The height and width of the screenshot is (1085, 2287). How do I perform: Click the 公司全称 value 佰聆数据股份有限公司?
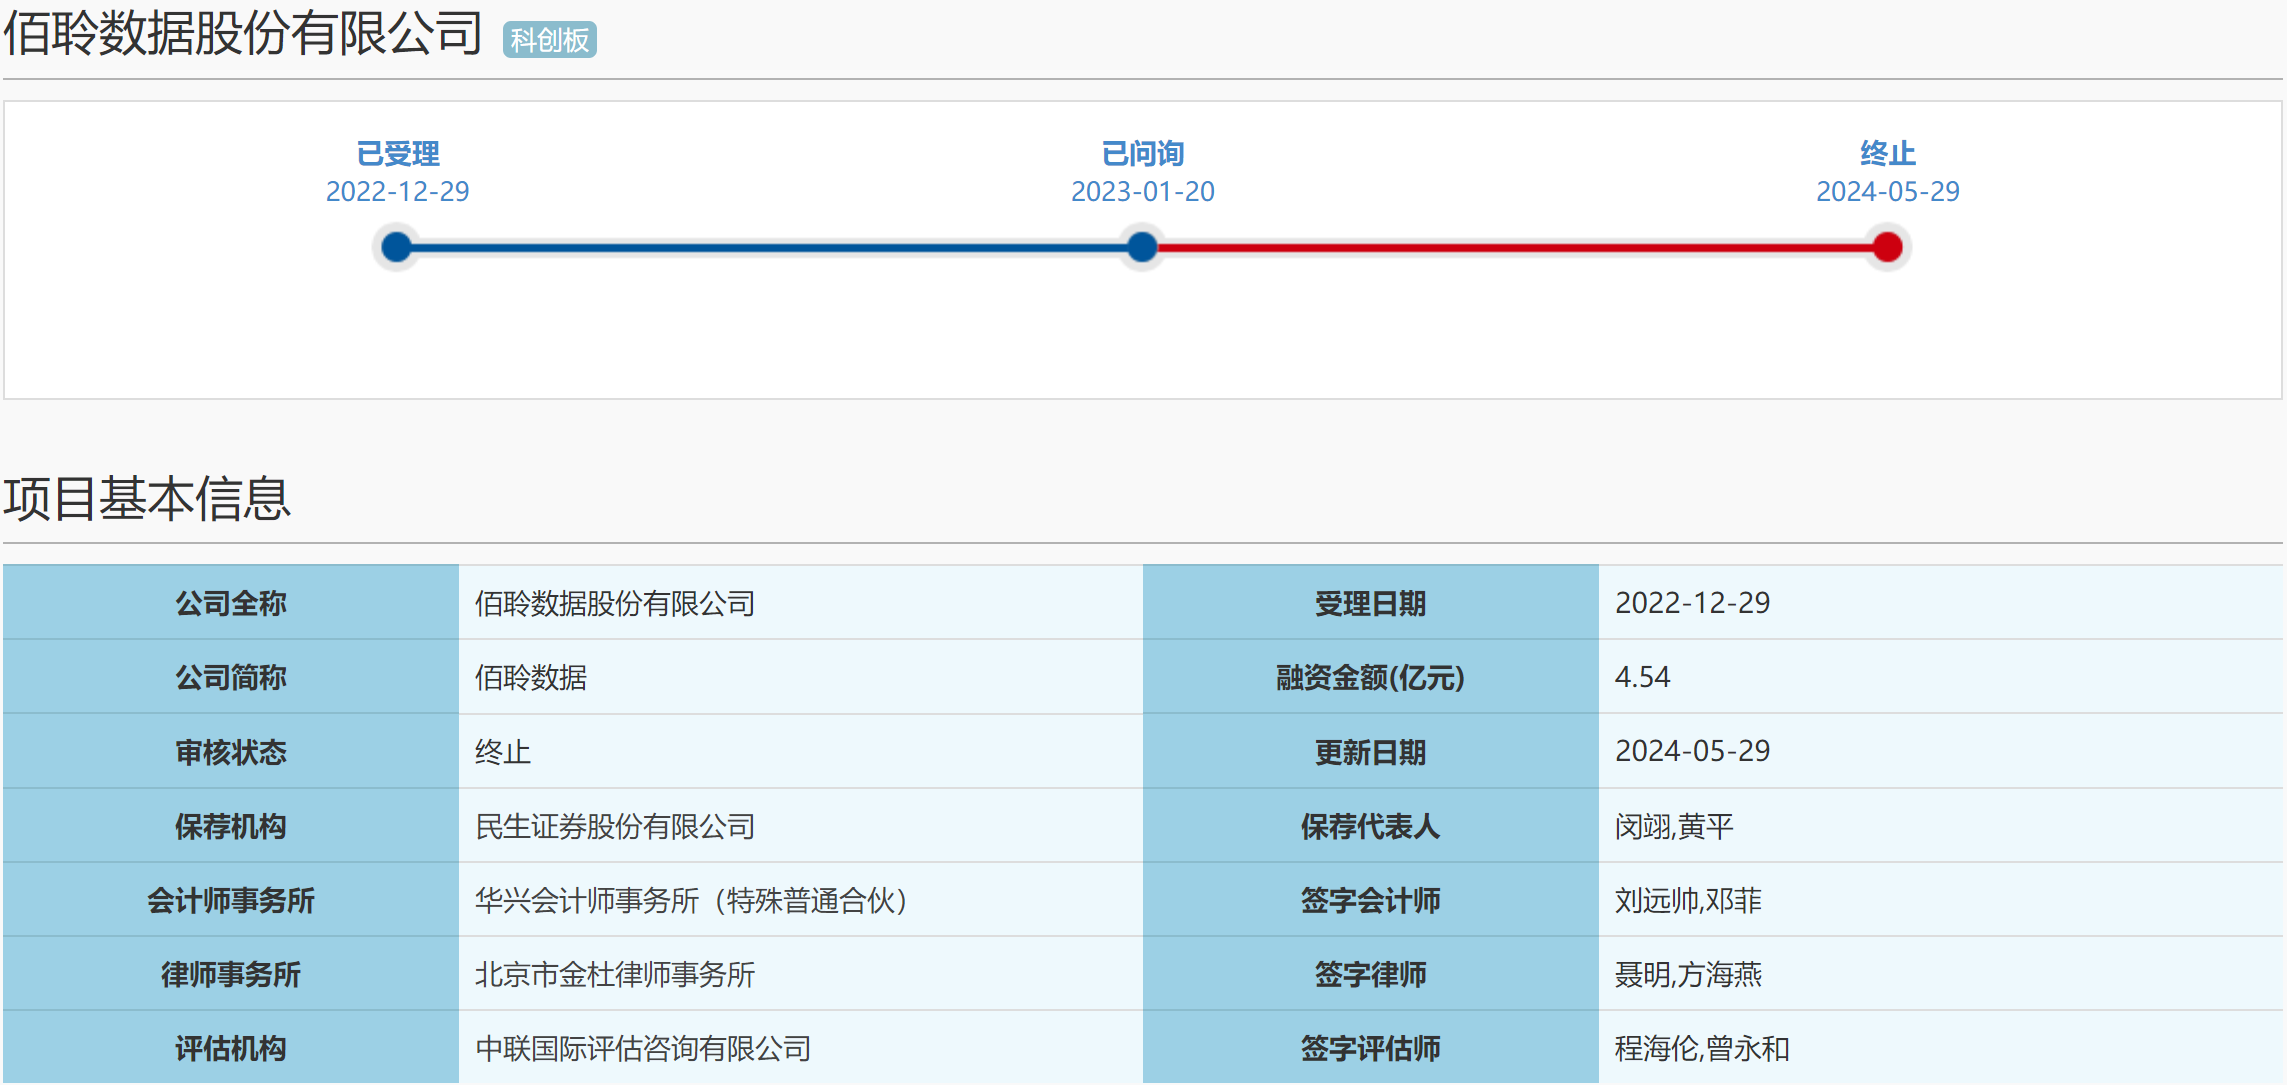615,603
